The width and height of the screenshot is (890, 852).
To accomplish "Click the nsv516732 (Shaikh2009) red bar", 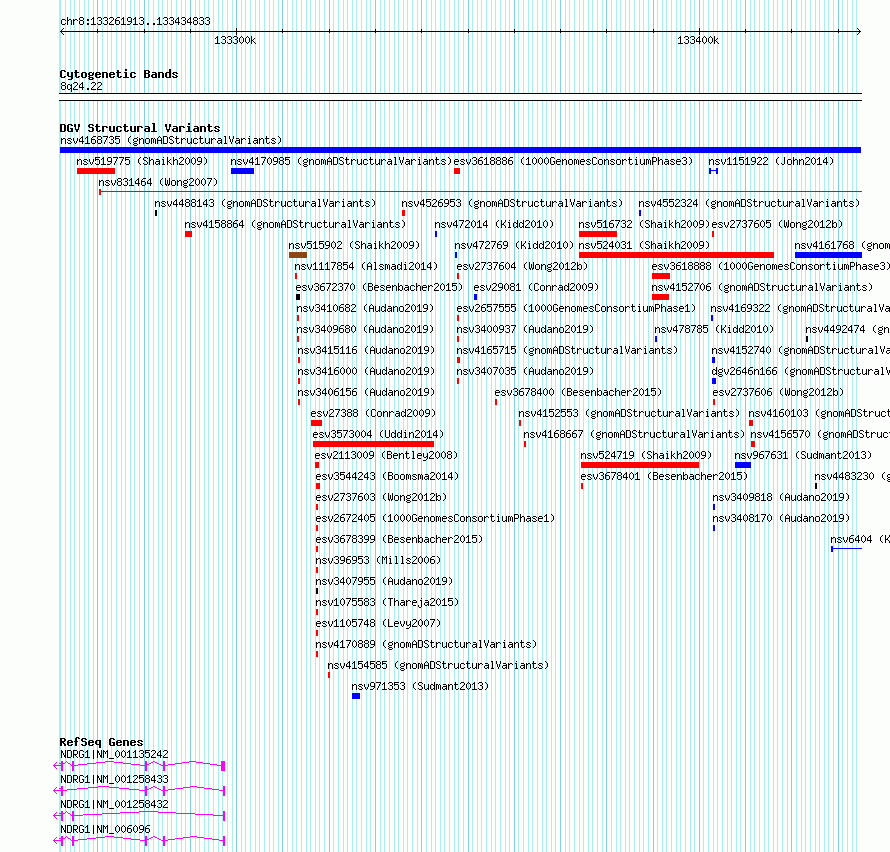I will [598, 234].
